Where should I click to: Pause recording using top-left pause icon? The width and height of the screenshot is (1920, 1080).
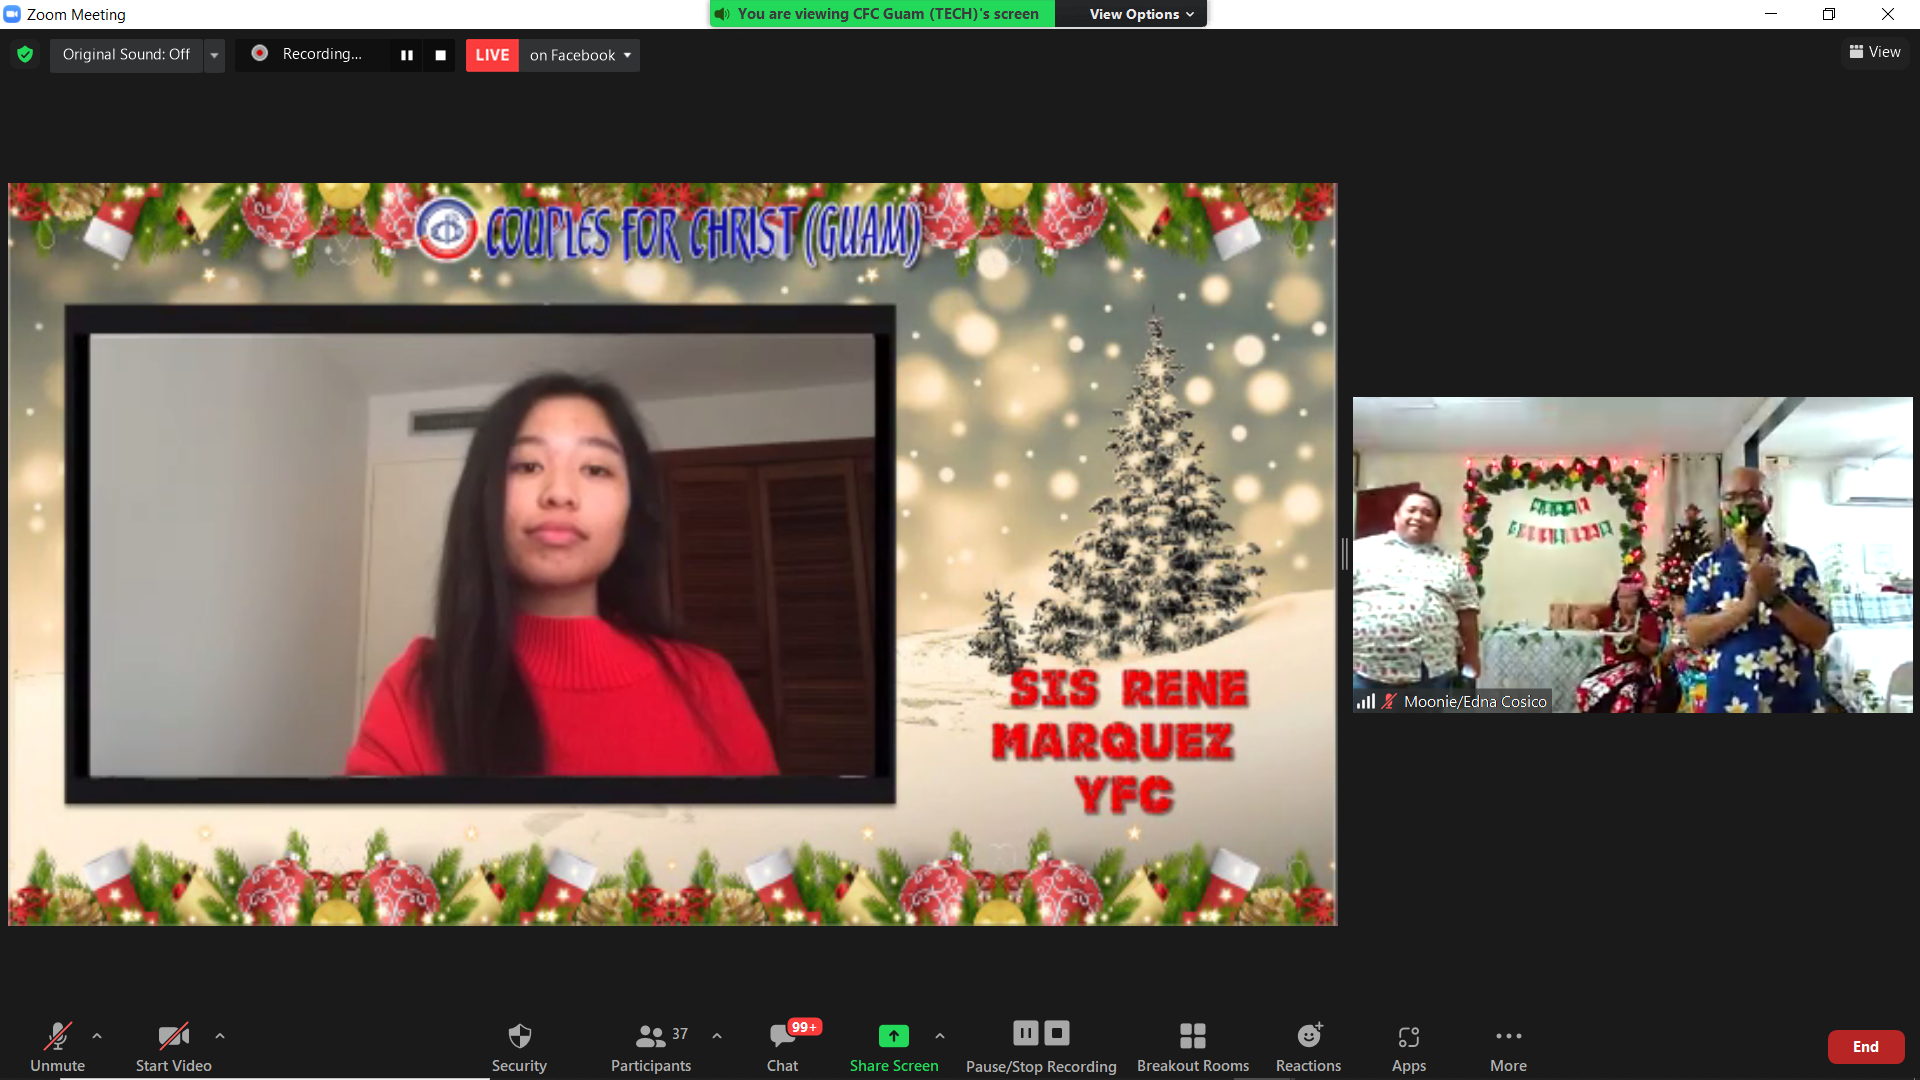[407, 55]
